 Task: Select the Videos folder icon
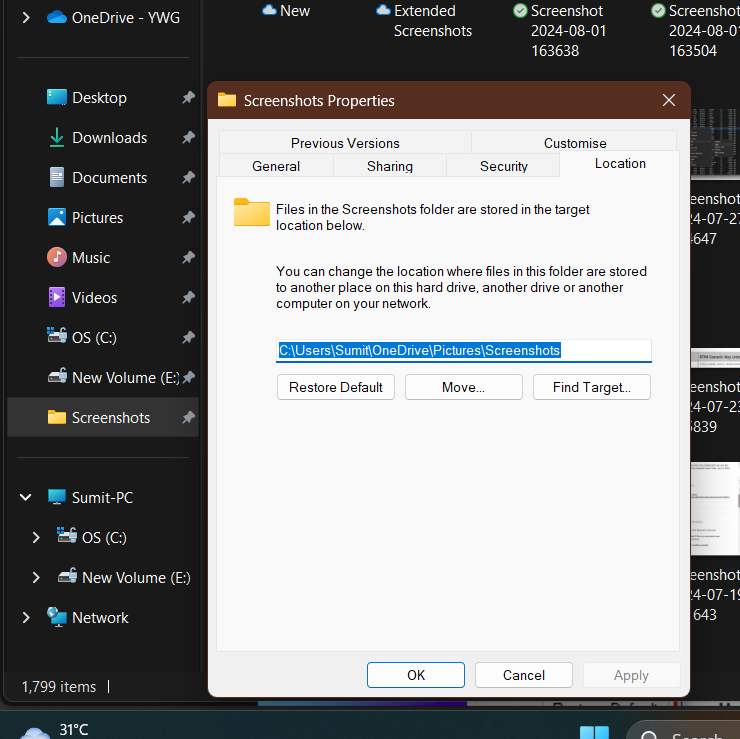pos(57,297)
